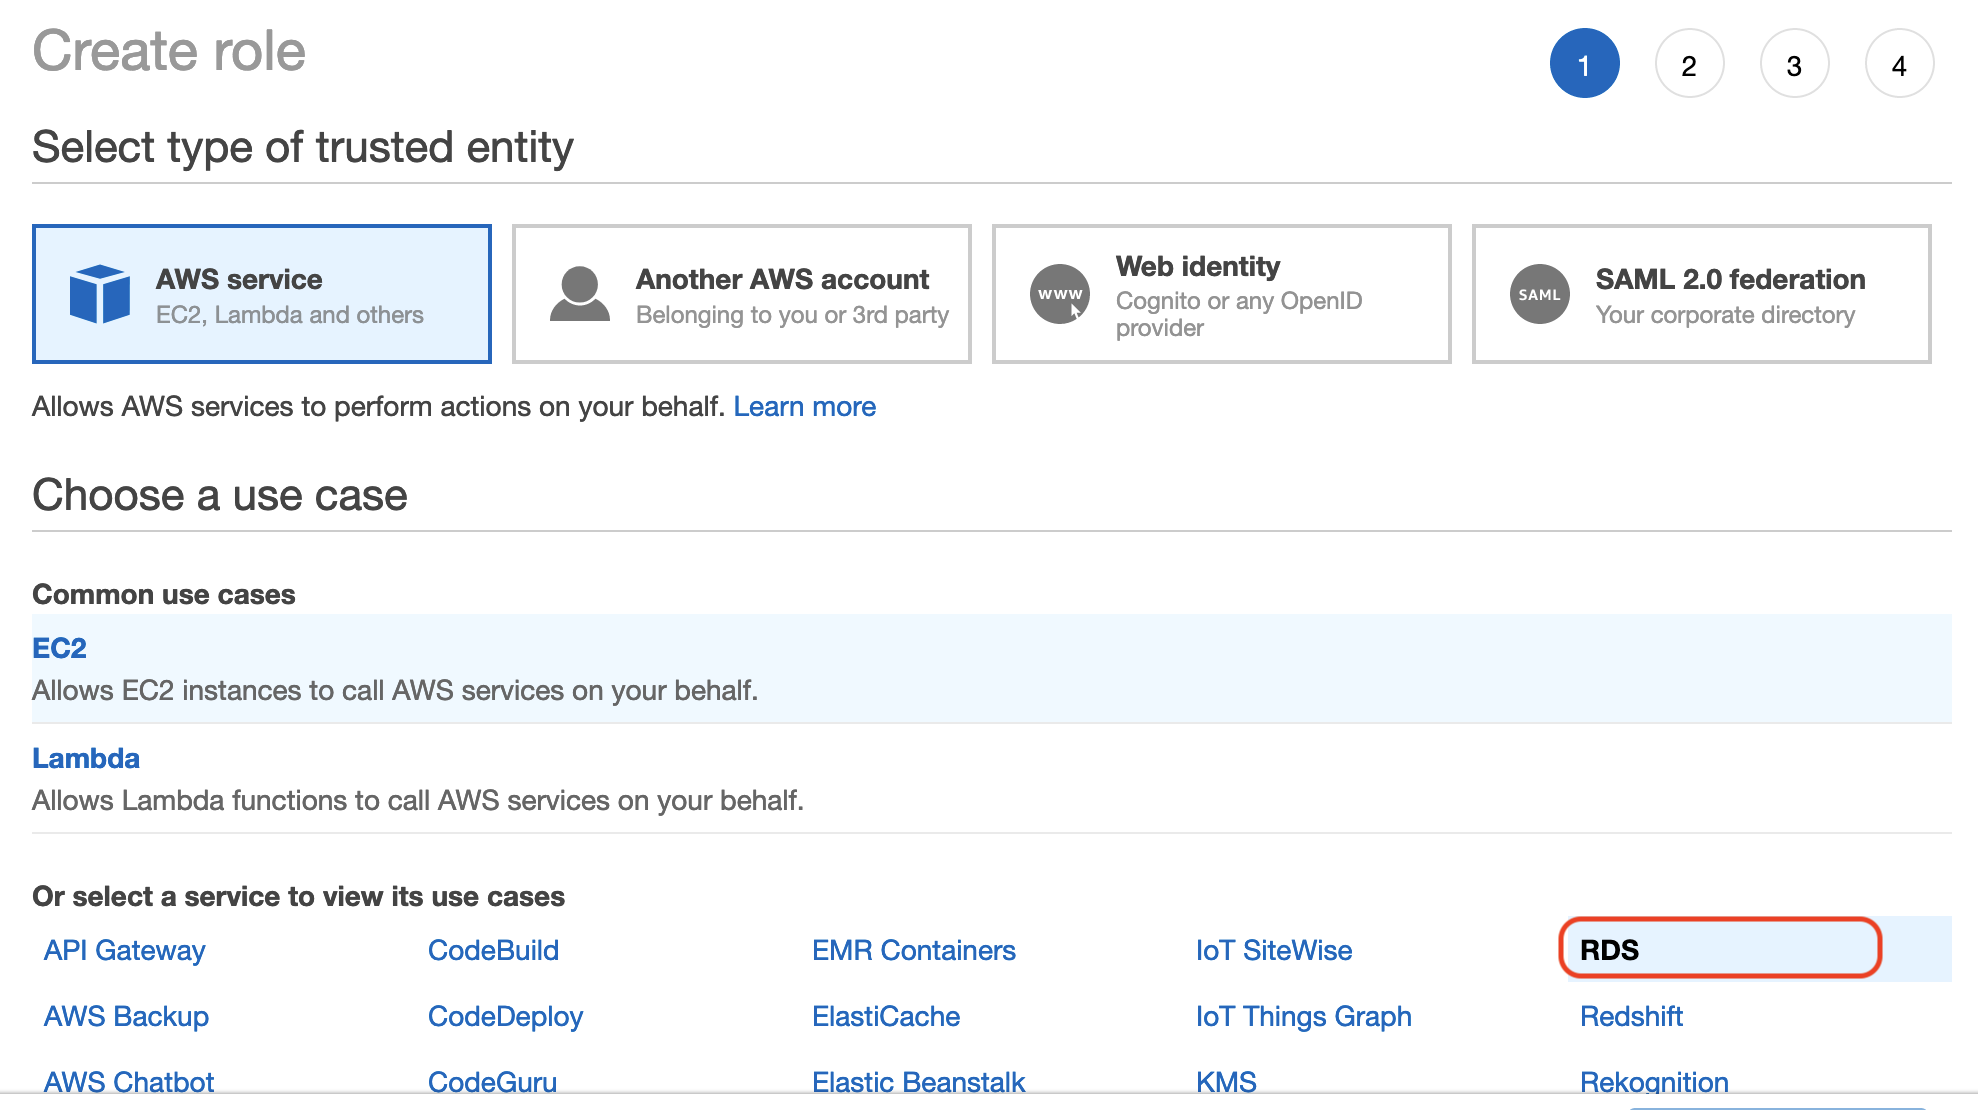Pick the Web identity entity card

point(1222,294)
